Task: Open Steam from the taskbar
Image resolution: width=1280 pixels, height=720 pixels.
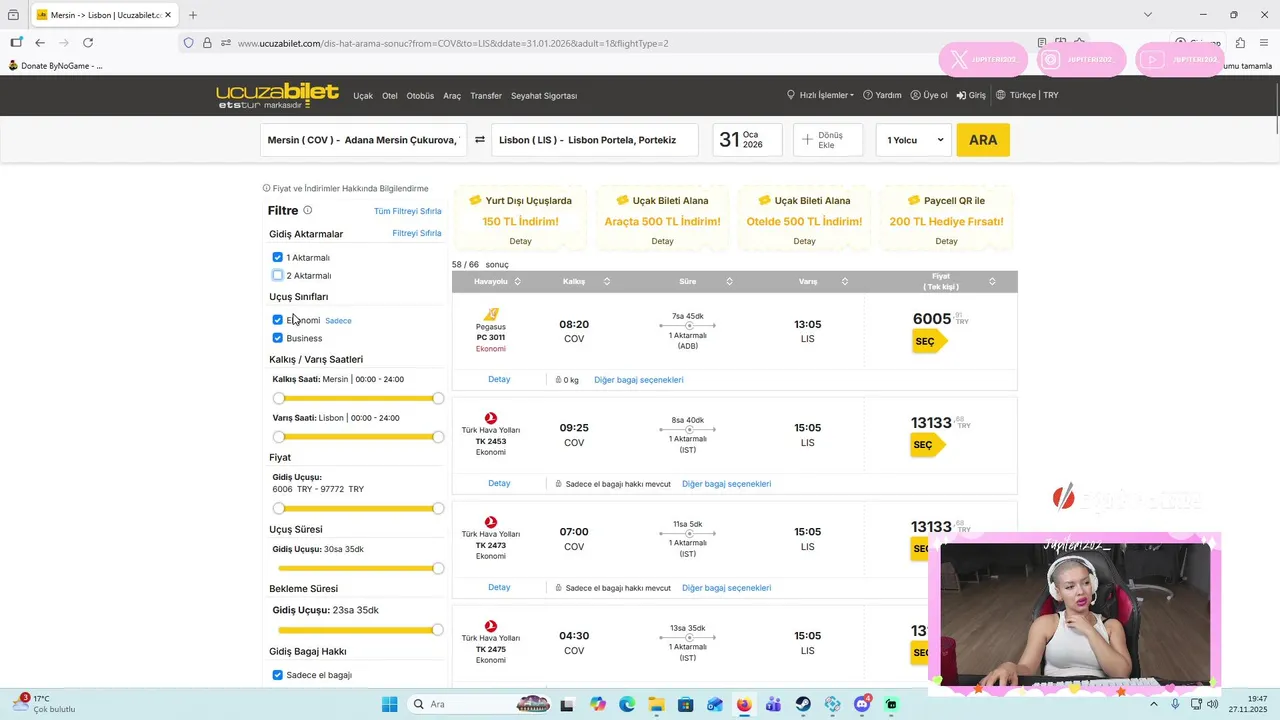Action: point(803,704)
